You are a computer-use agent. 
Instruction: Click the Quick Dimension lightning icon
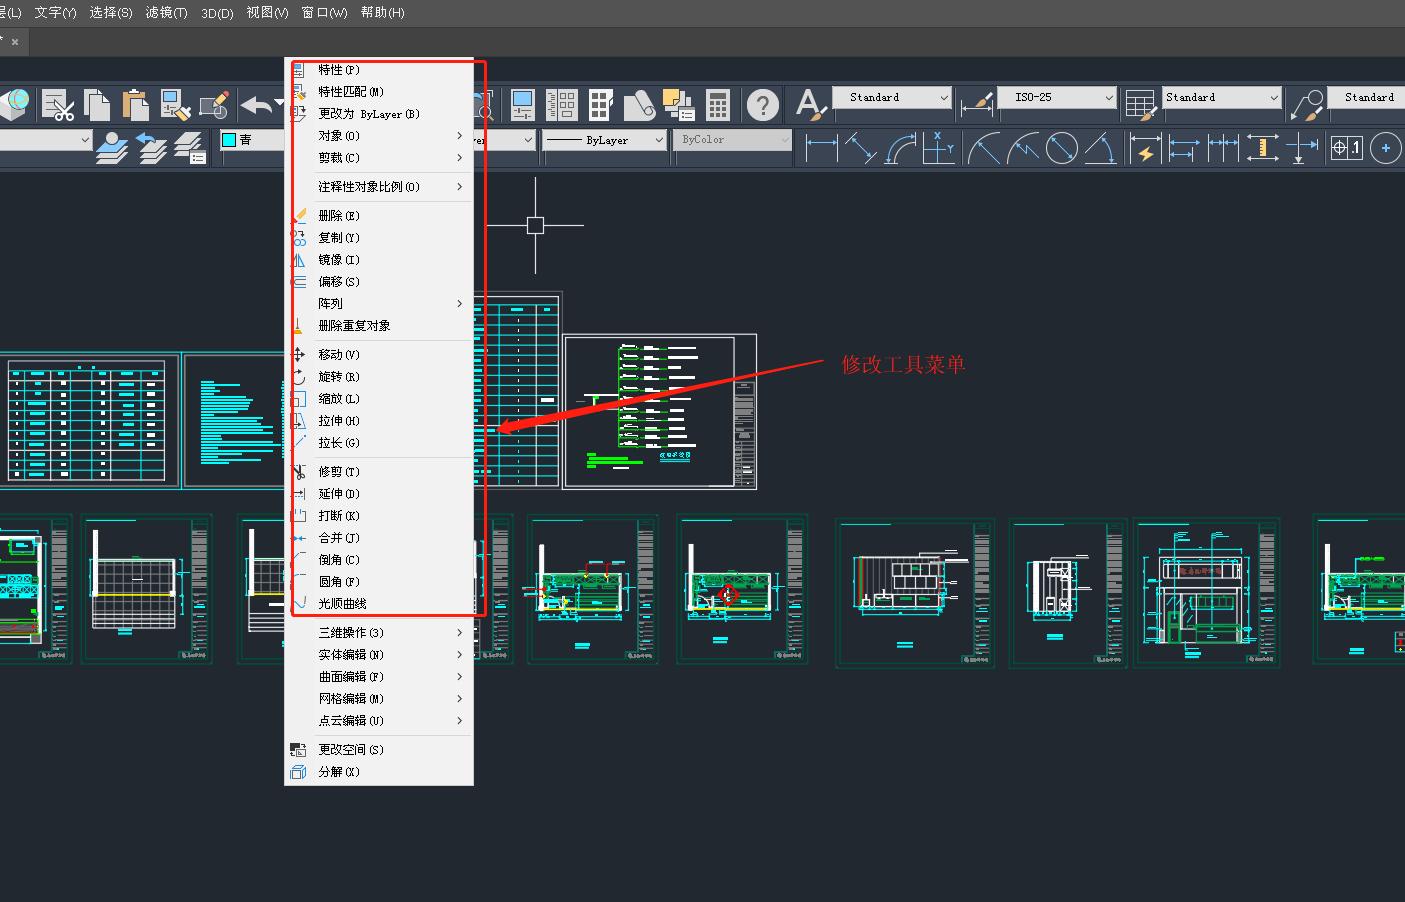[x=1144, y=149]
